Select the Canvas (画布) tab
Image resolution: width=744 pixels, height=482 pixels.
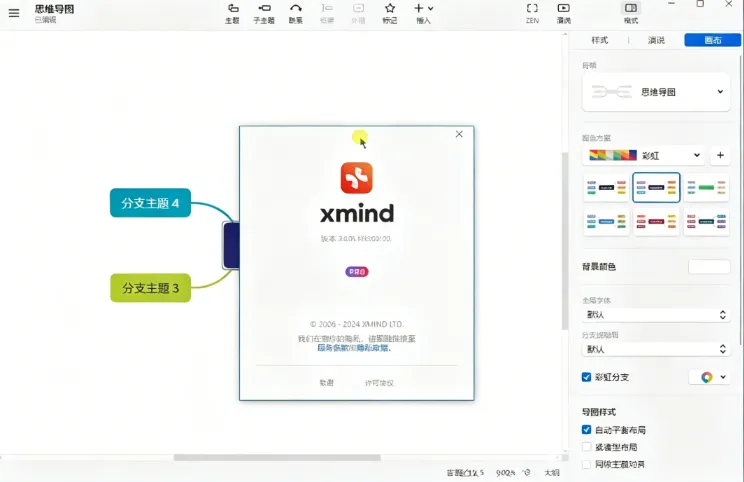point(712,40)
